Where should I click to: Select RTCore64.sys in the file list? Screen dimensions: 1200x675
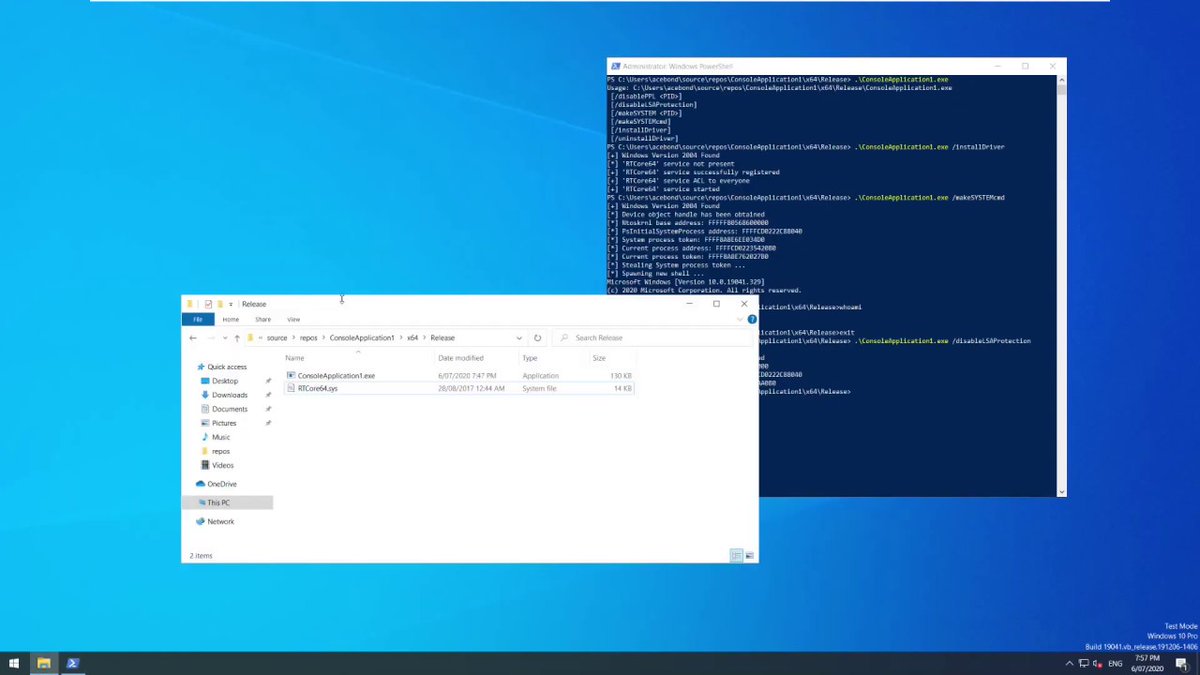click(320, 389)
